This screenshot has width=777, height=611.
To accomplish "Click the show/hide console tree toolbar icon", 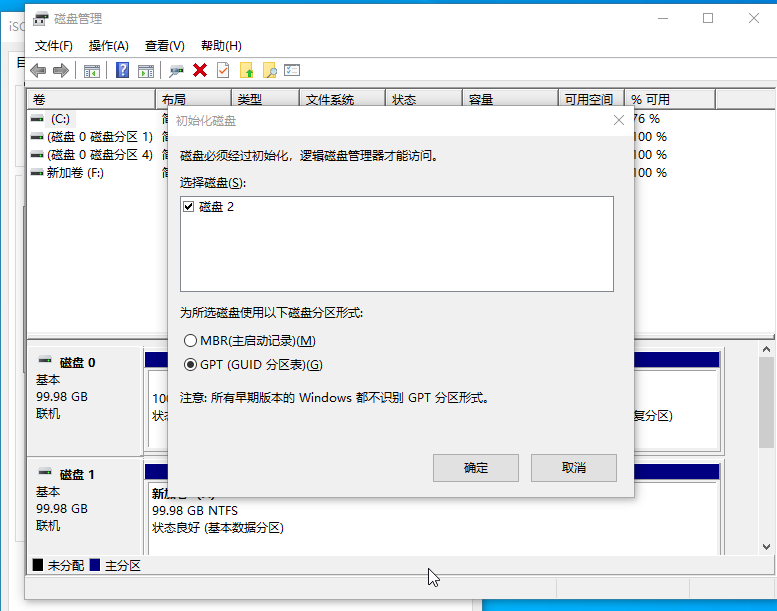I will [92, 70].
